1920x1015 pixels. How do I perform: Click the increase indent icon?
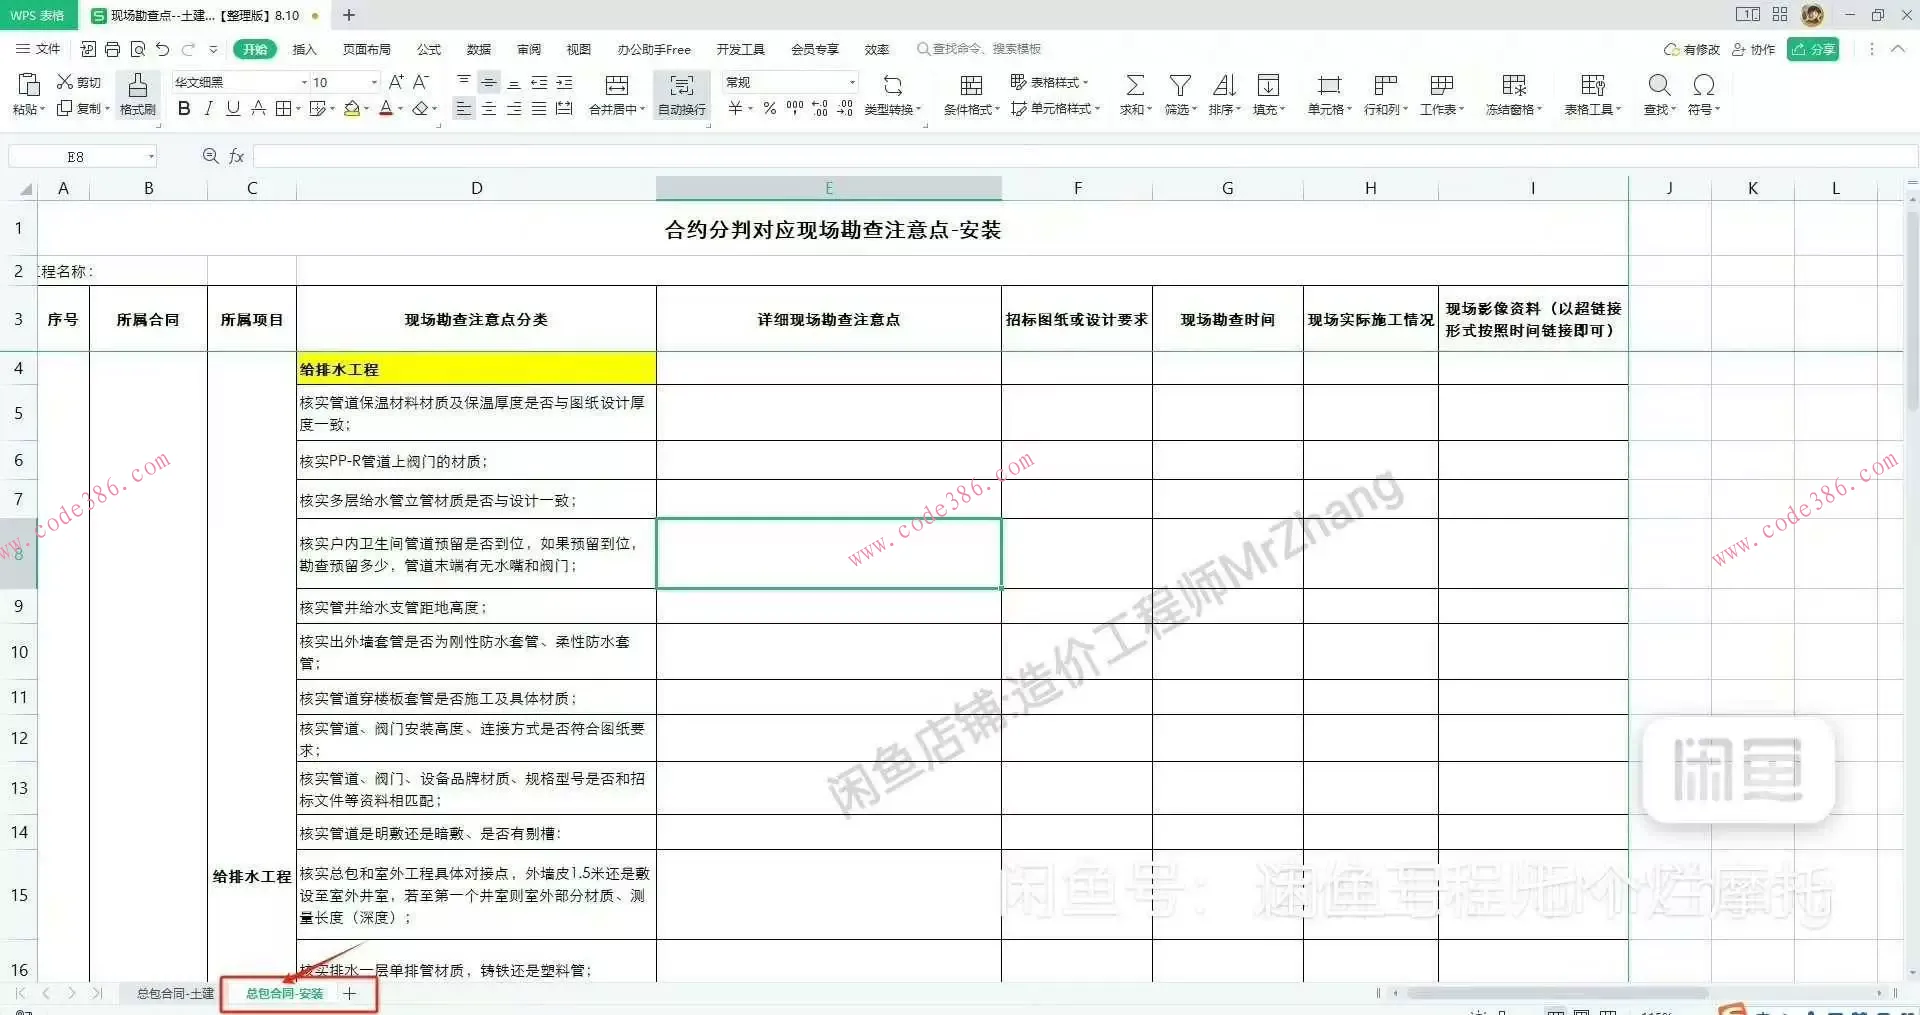[564, 82]
